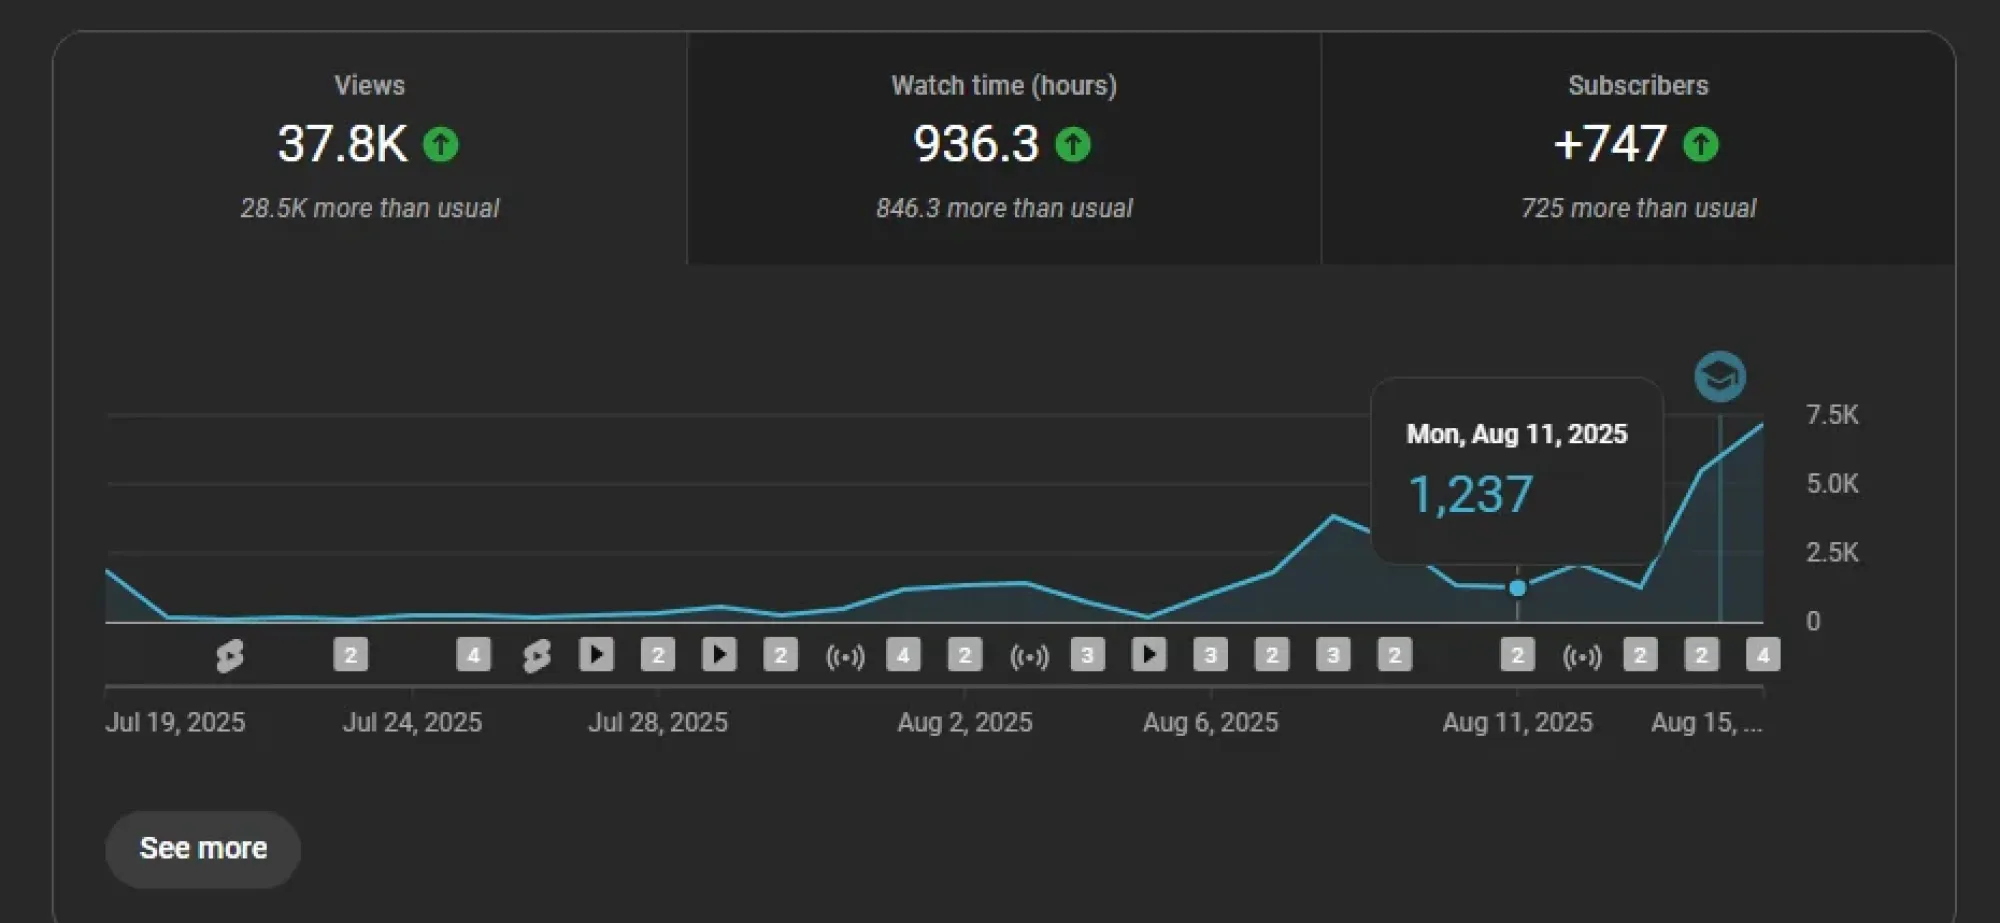Open the rightmost live stream marker
The image size is (2000, 923).
(x=1581, y=656)
